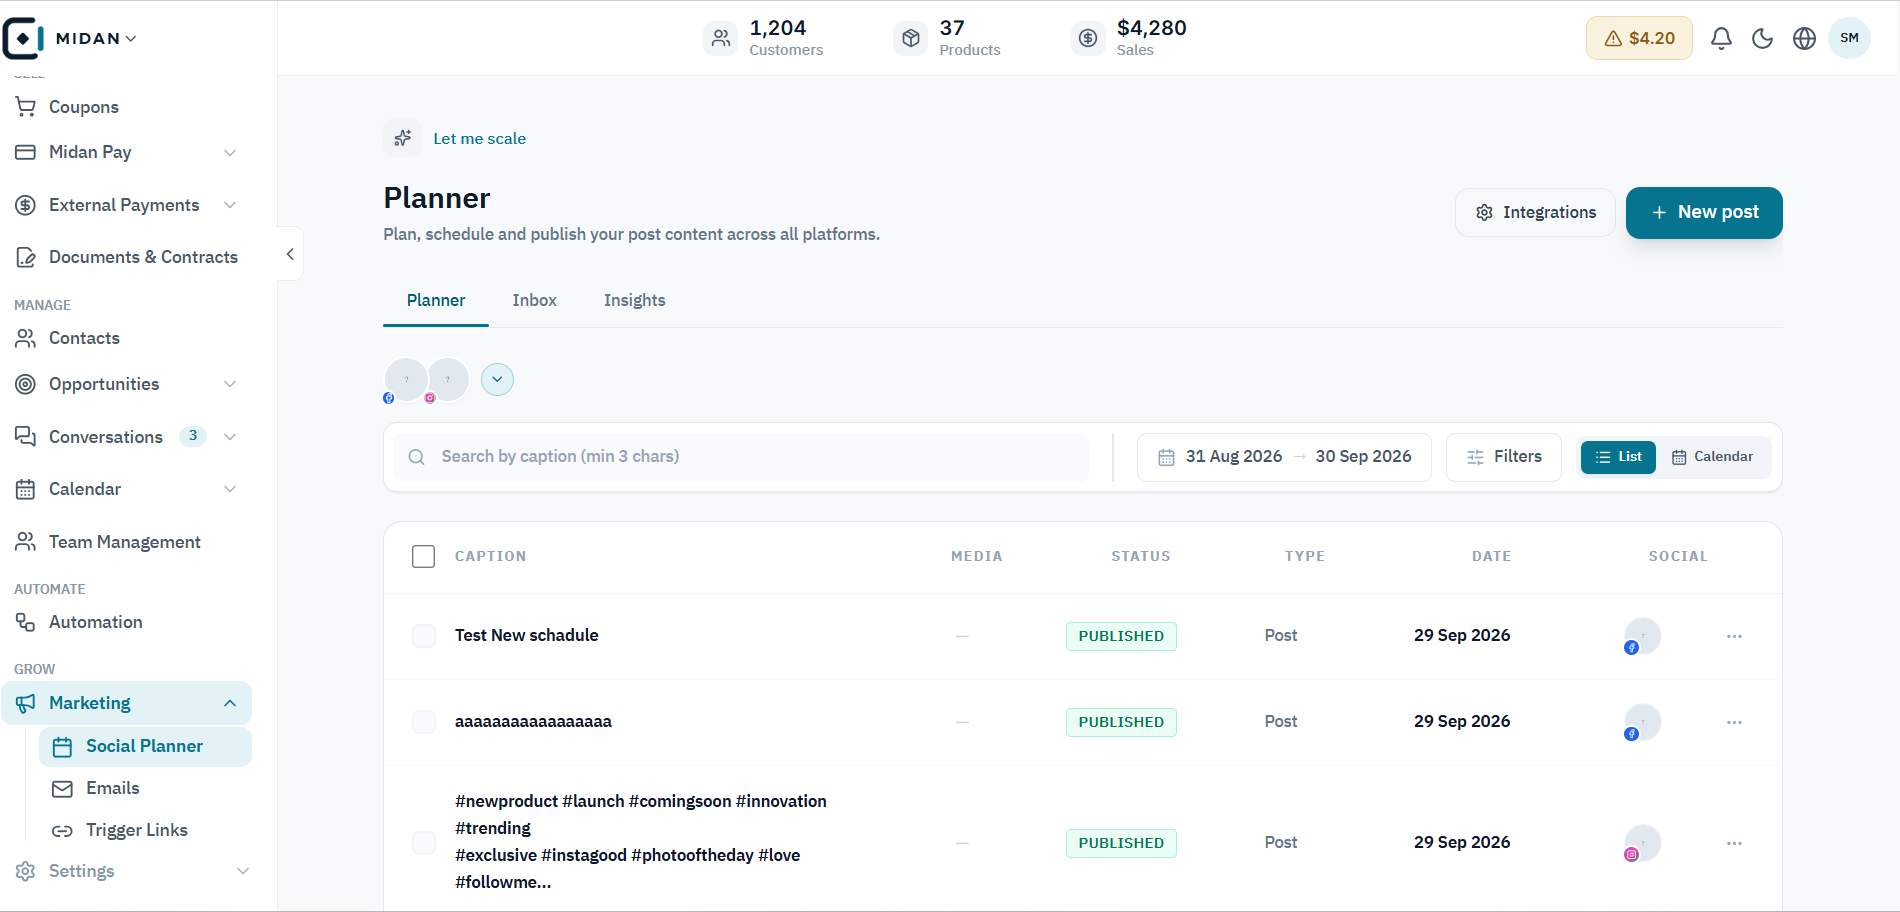Screen dimensions: 1900x912
Task: Open row options for aaaaaaaaaaaaaaaaa post
Action: (1734, 722)
